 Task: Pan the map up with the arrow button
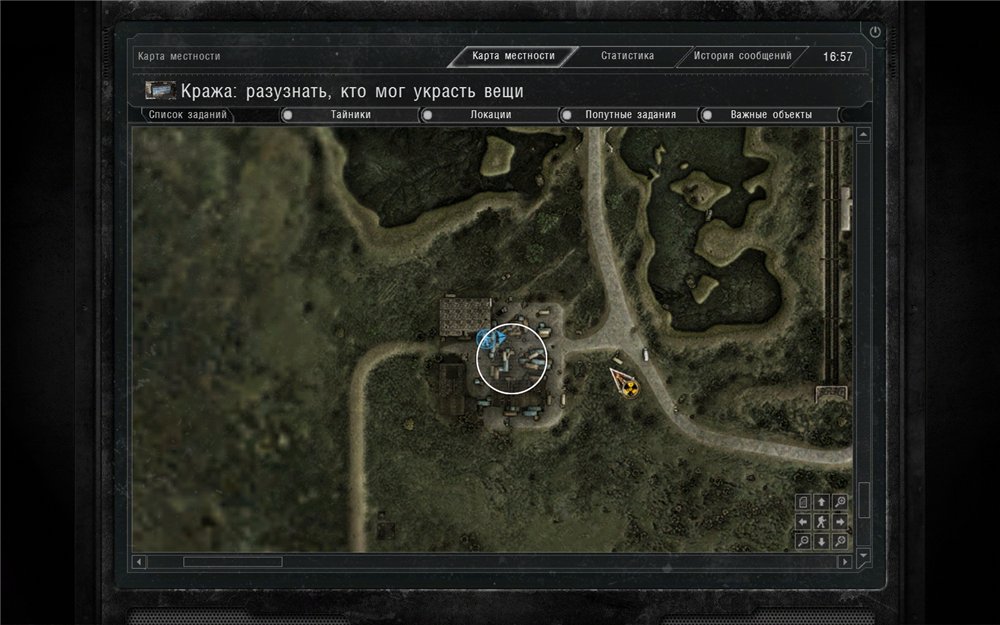[821, 502]
